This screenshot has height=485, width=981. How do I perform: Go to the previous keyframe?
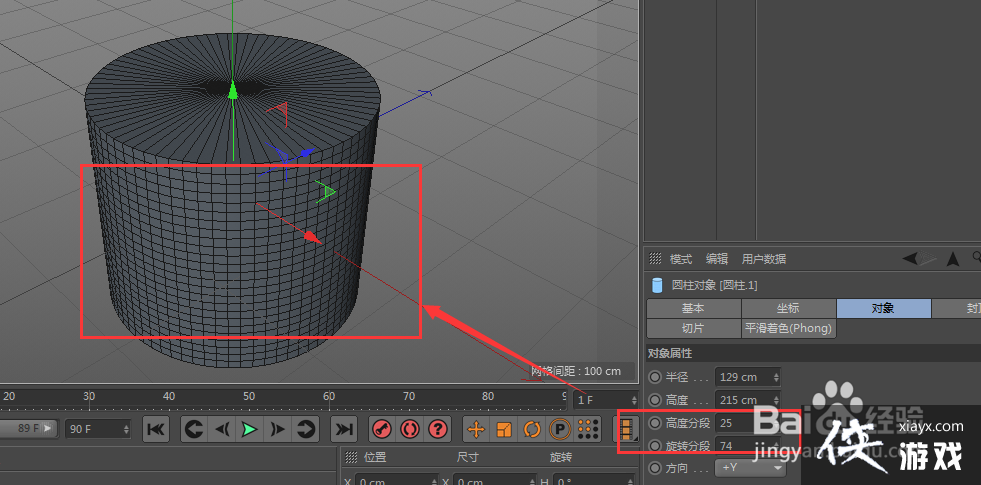193,429
